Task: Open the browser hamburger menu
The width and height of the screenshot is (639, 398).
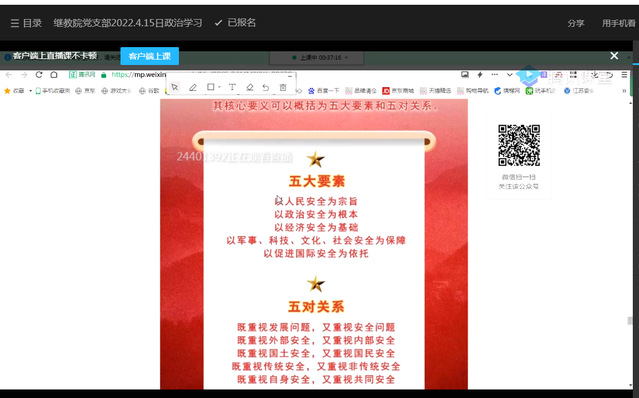Action: tap(624, 75)
